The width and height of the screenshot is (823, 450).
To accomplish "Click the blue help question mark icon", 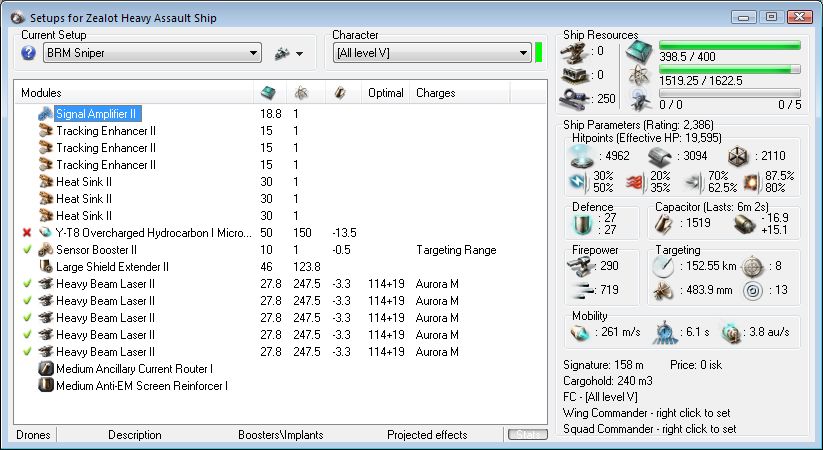I will [x=28, y=53].
